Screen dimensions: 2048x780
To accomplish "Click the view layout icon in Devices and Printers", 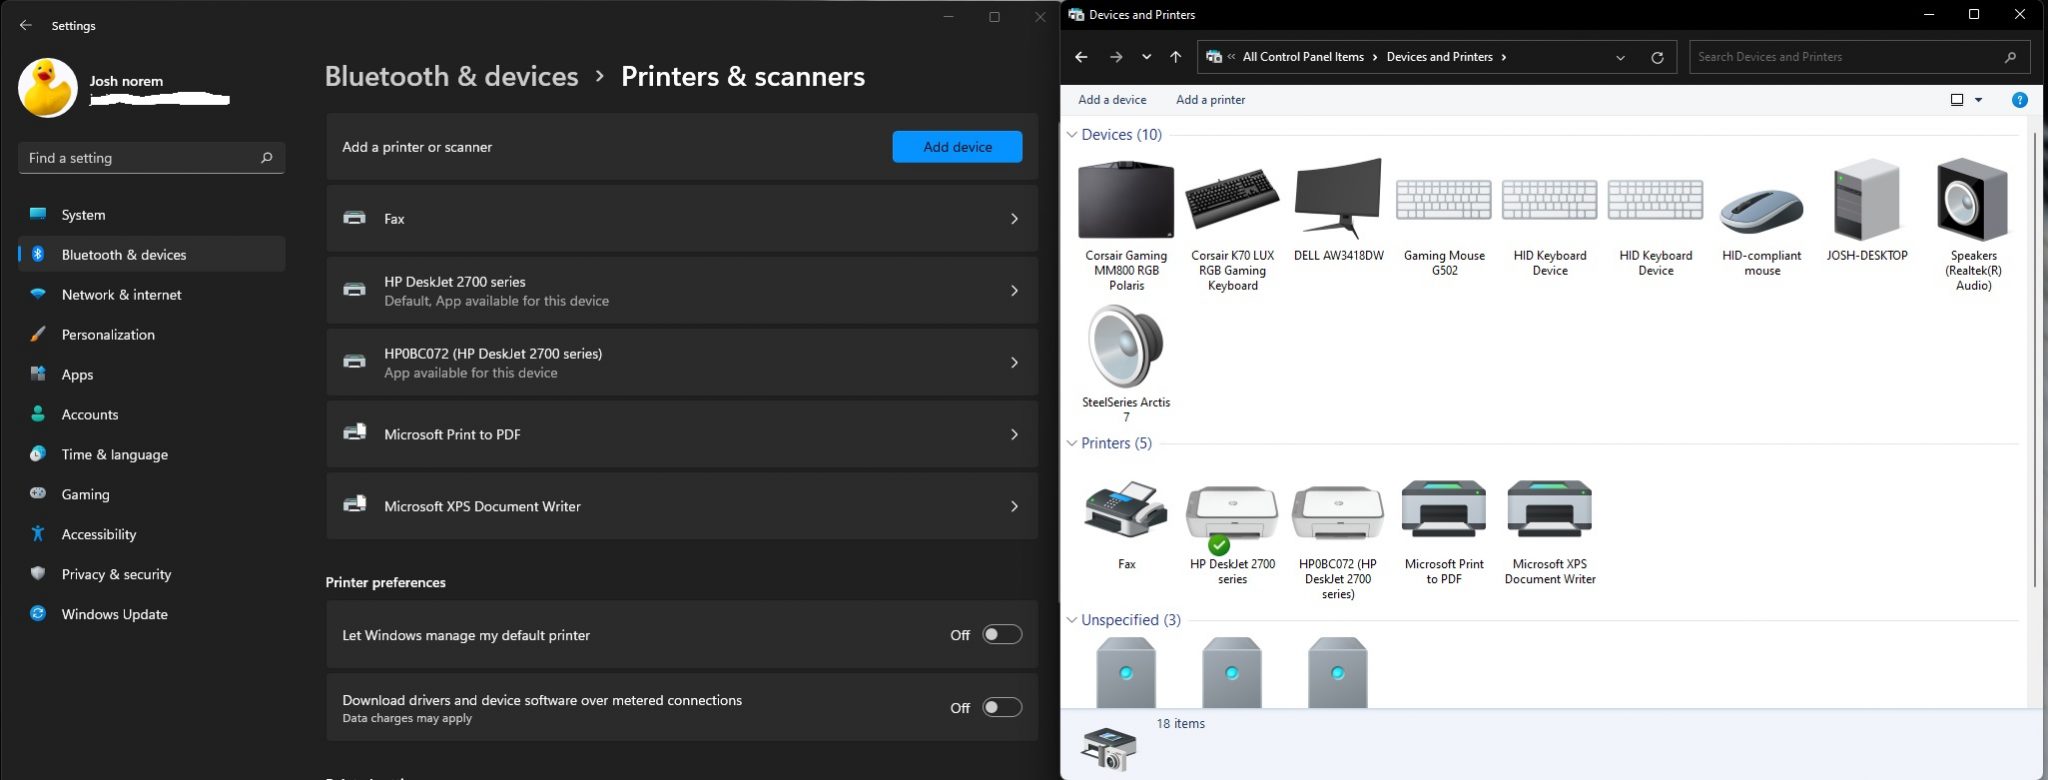I will pyautogui.click(x=1957, y=100).
